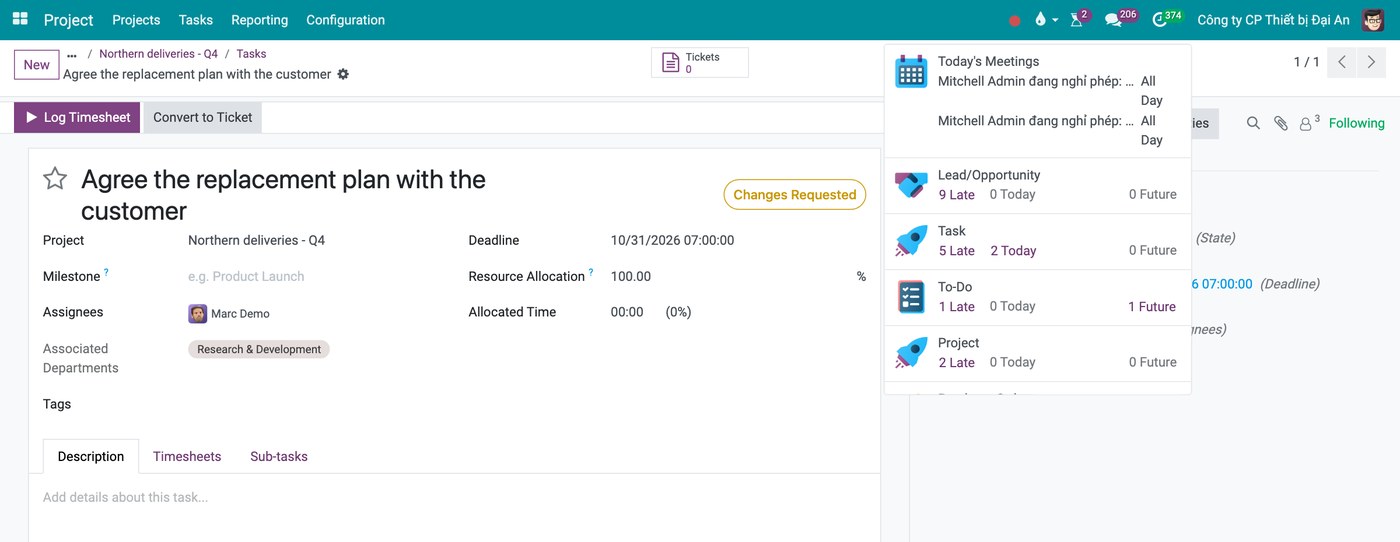Click 0 Future in Lead/Opportunity row
The width and height of the screenshot is (1400, 542).
click(1153, 195)
